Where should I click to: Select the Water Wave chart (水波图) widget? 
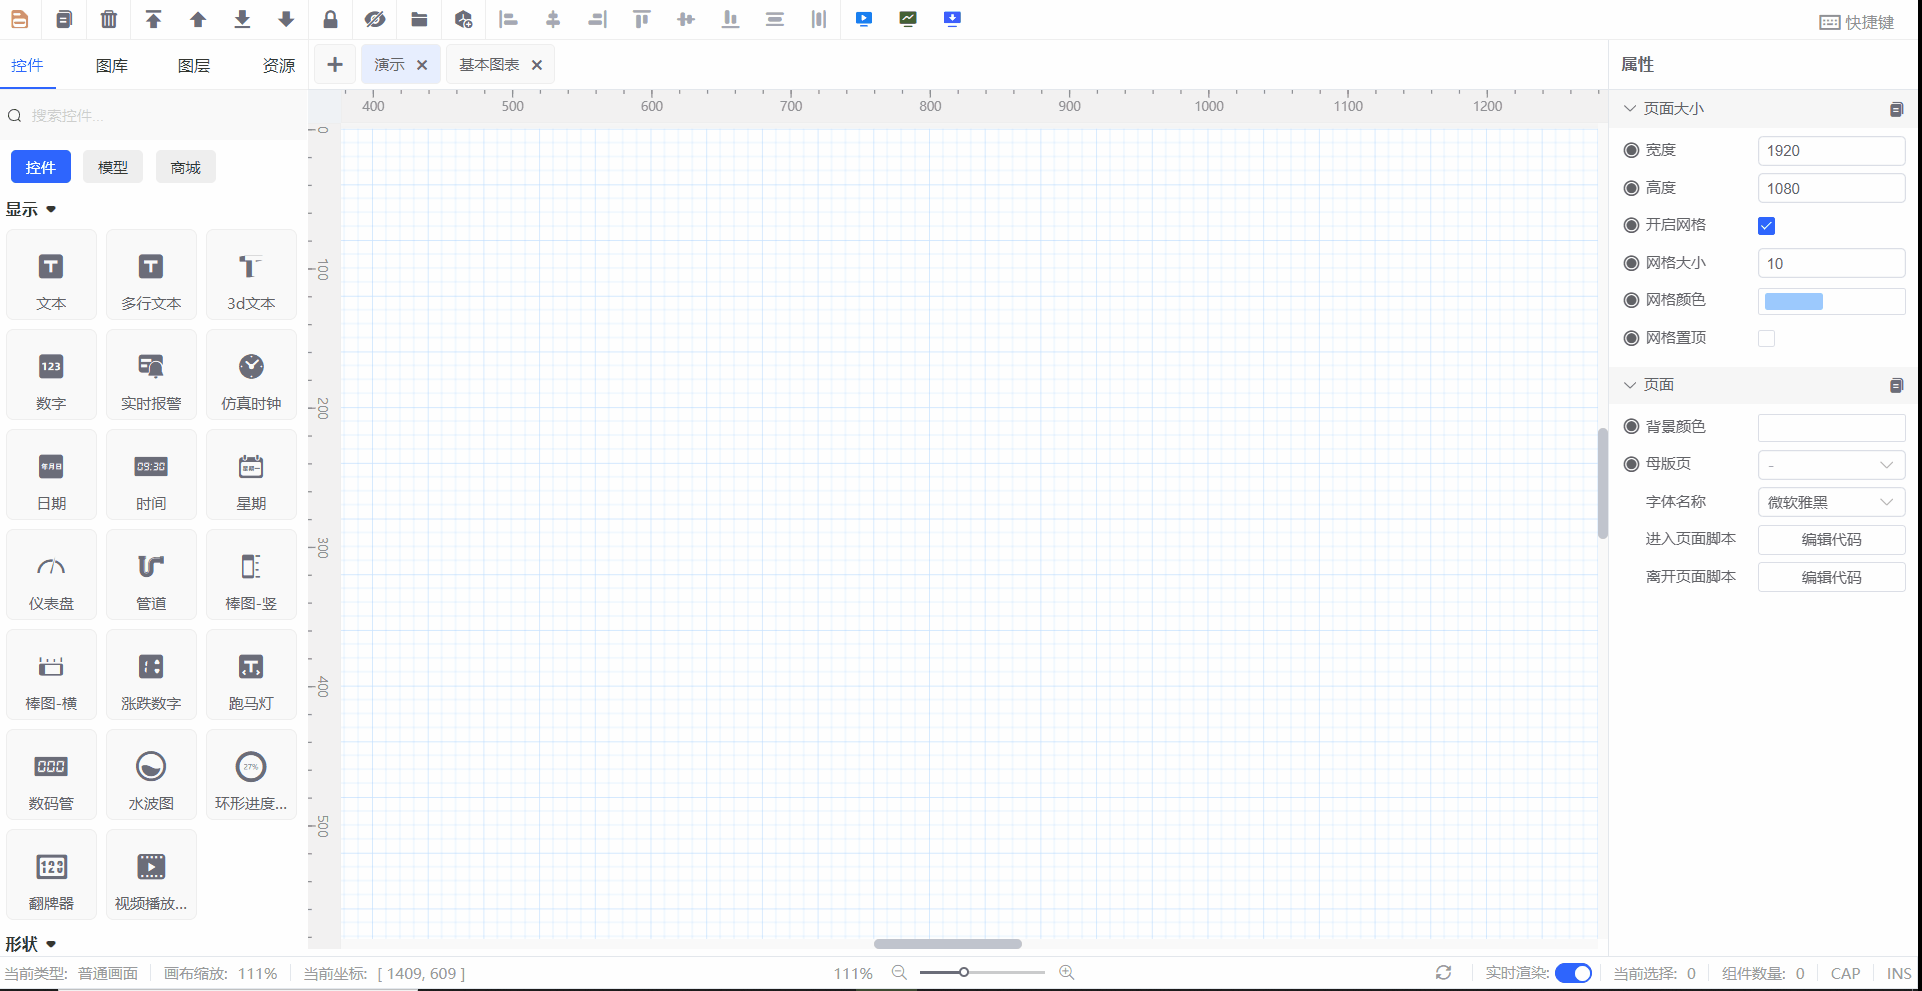(x=151, y=776)
